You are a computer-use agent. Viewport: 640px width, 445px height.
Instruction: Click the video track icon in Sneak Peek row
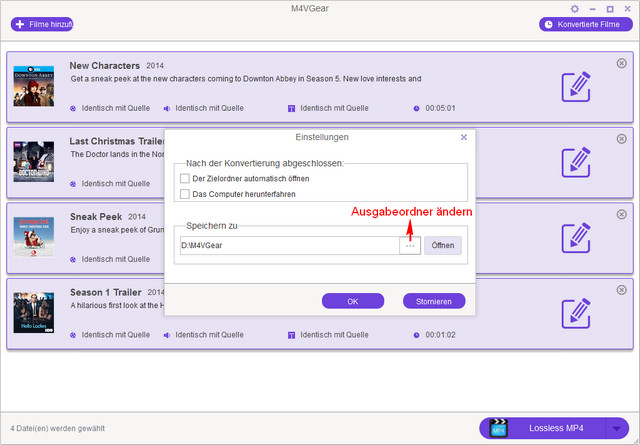coord(73,260)
